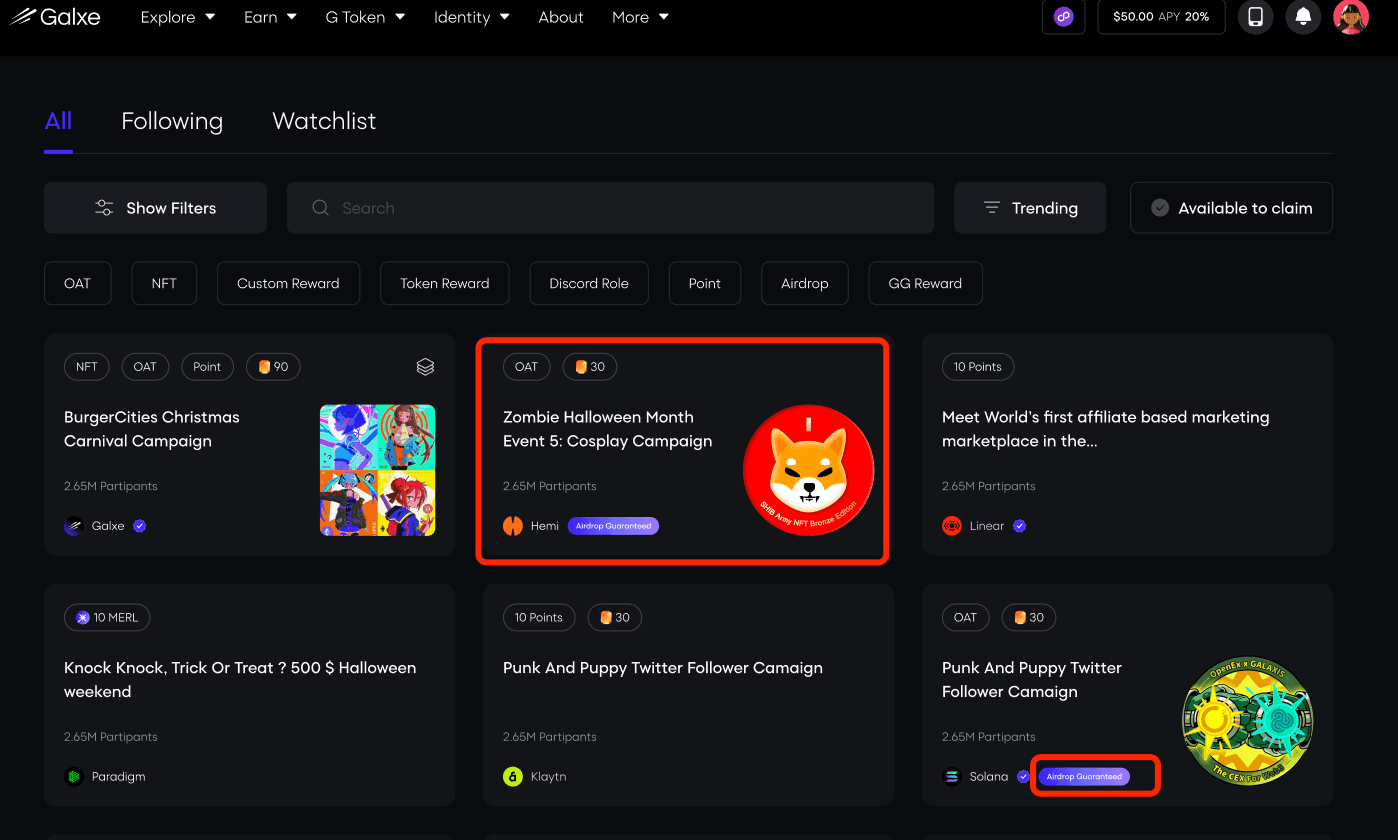Open the About page
This screenshot has width=1398, height=840.
point(561,17)
